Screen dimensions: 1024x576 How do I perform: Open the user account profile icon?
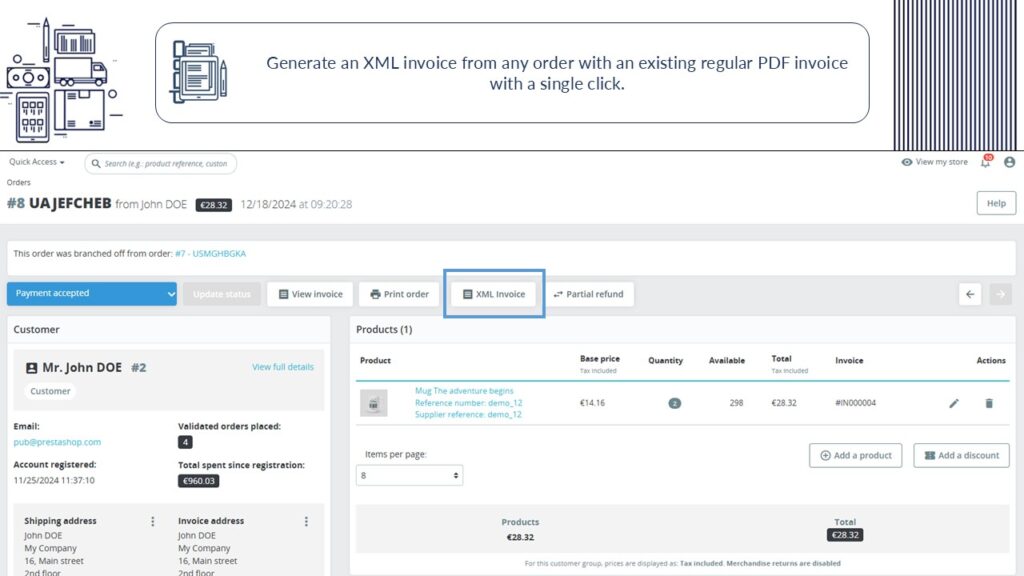click(1009, 162)
